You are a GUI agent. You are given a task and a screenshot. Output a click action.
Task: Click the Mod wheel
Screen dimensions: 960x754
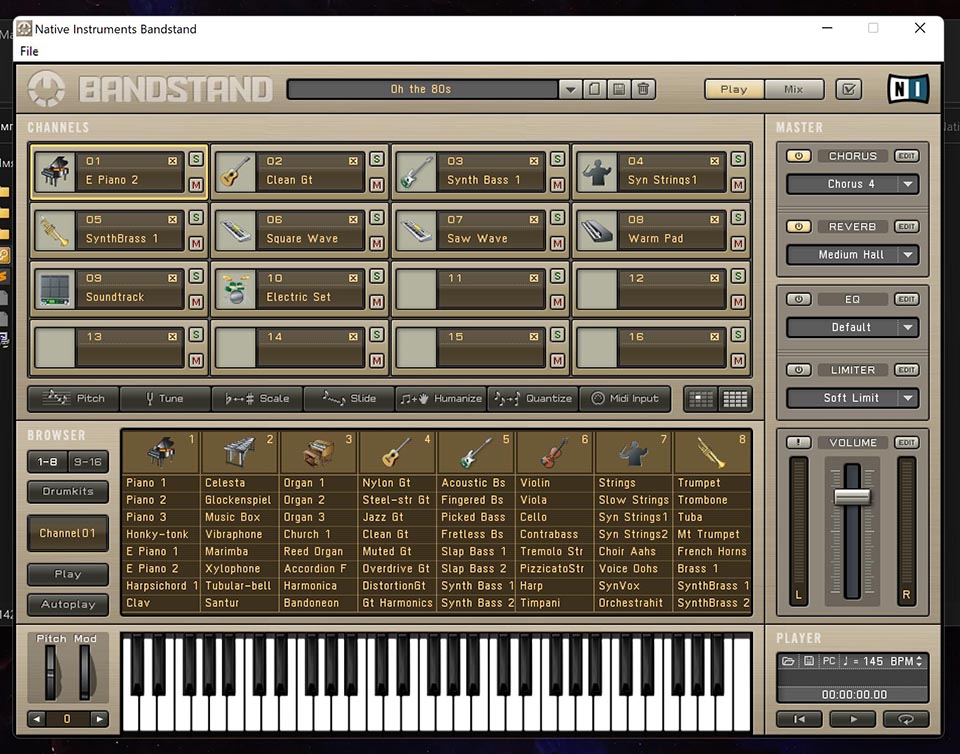tap(85, 673)
